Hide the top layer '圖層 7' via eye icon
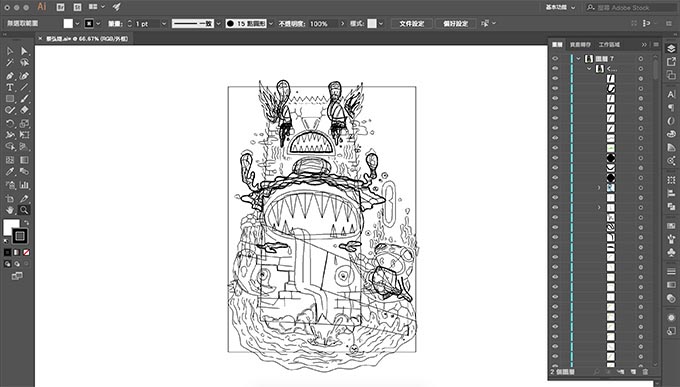The width and height of the screenshot is (680, 387). click(x=555, y=58)
